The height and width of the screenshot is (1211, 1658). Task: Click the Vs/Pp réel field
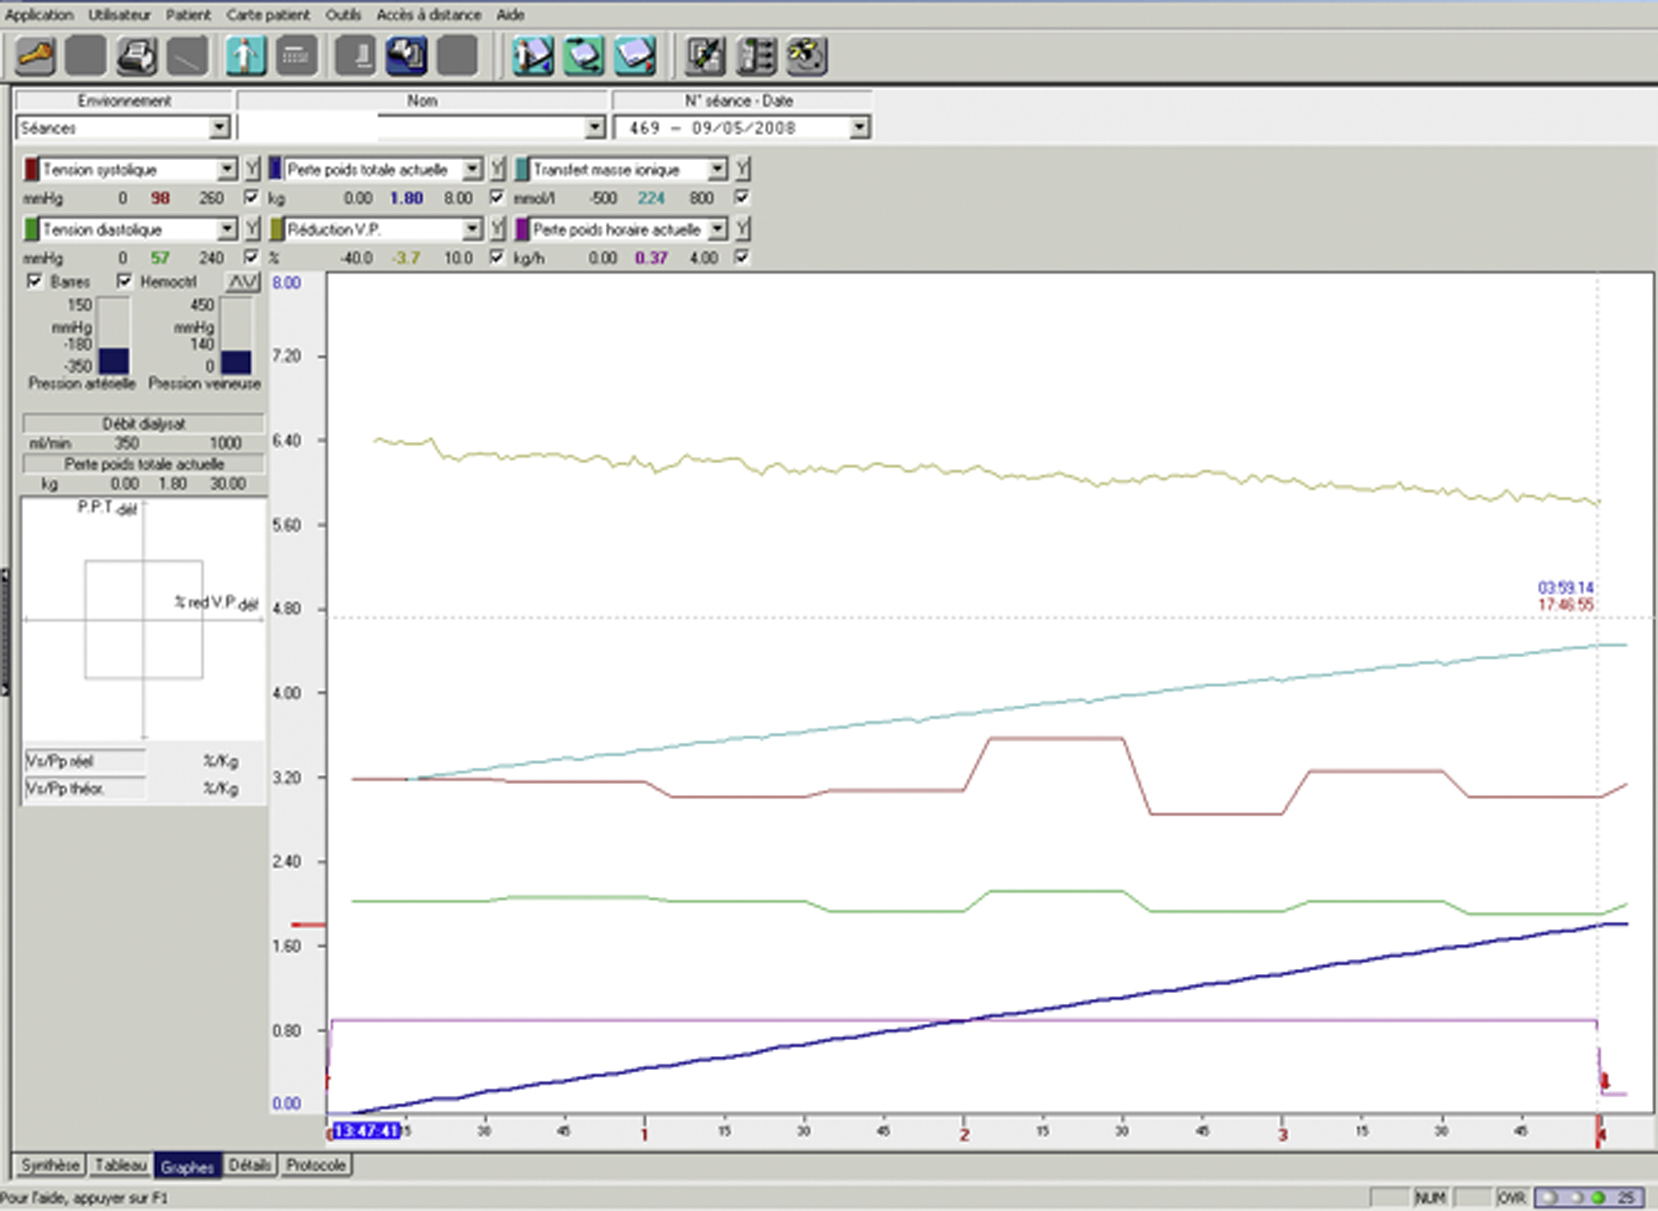click(x=84, y=761)
